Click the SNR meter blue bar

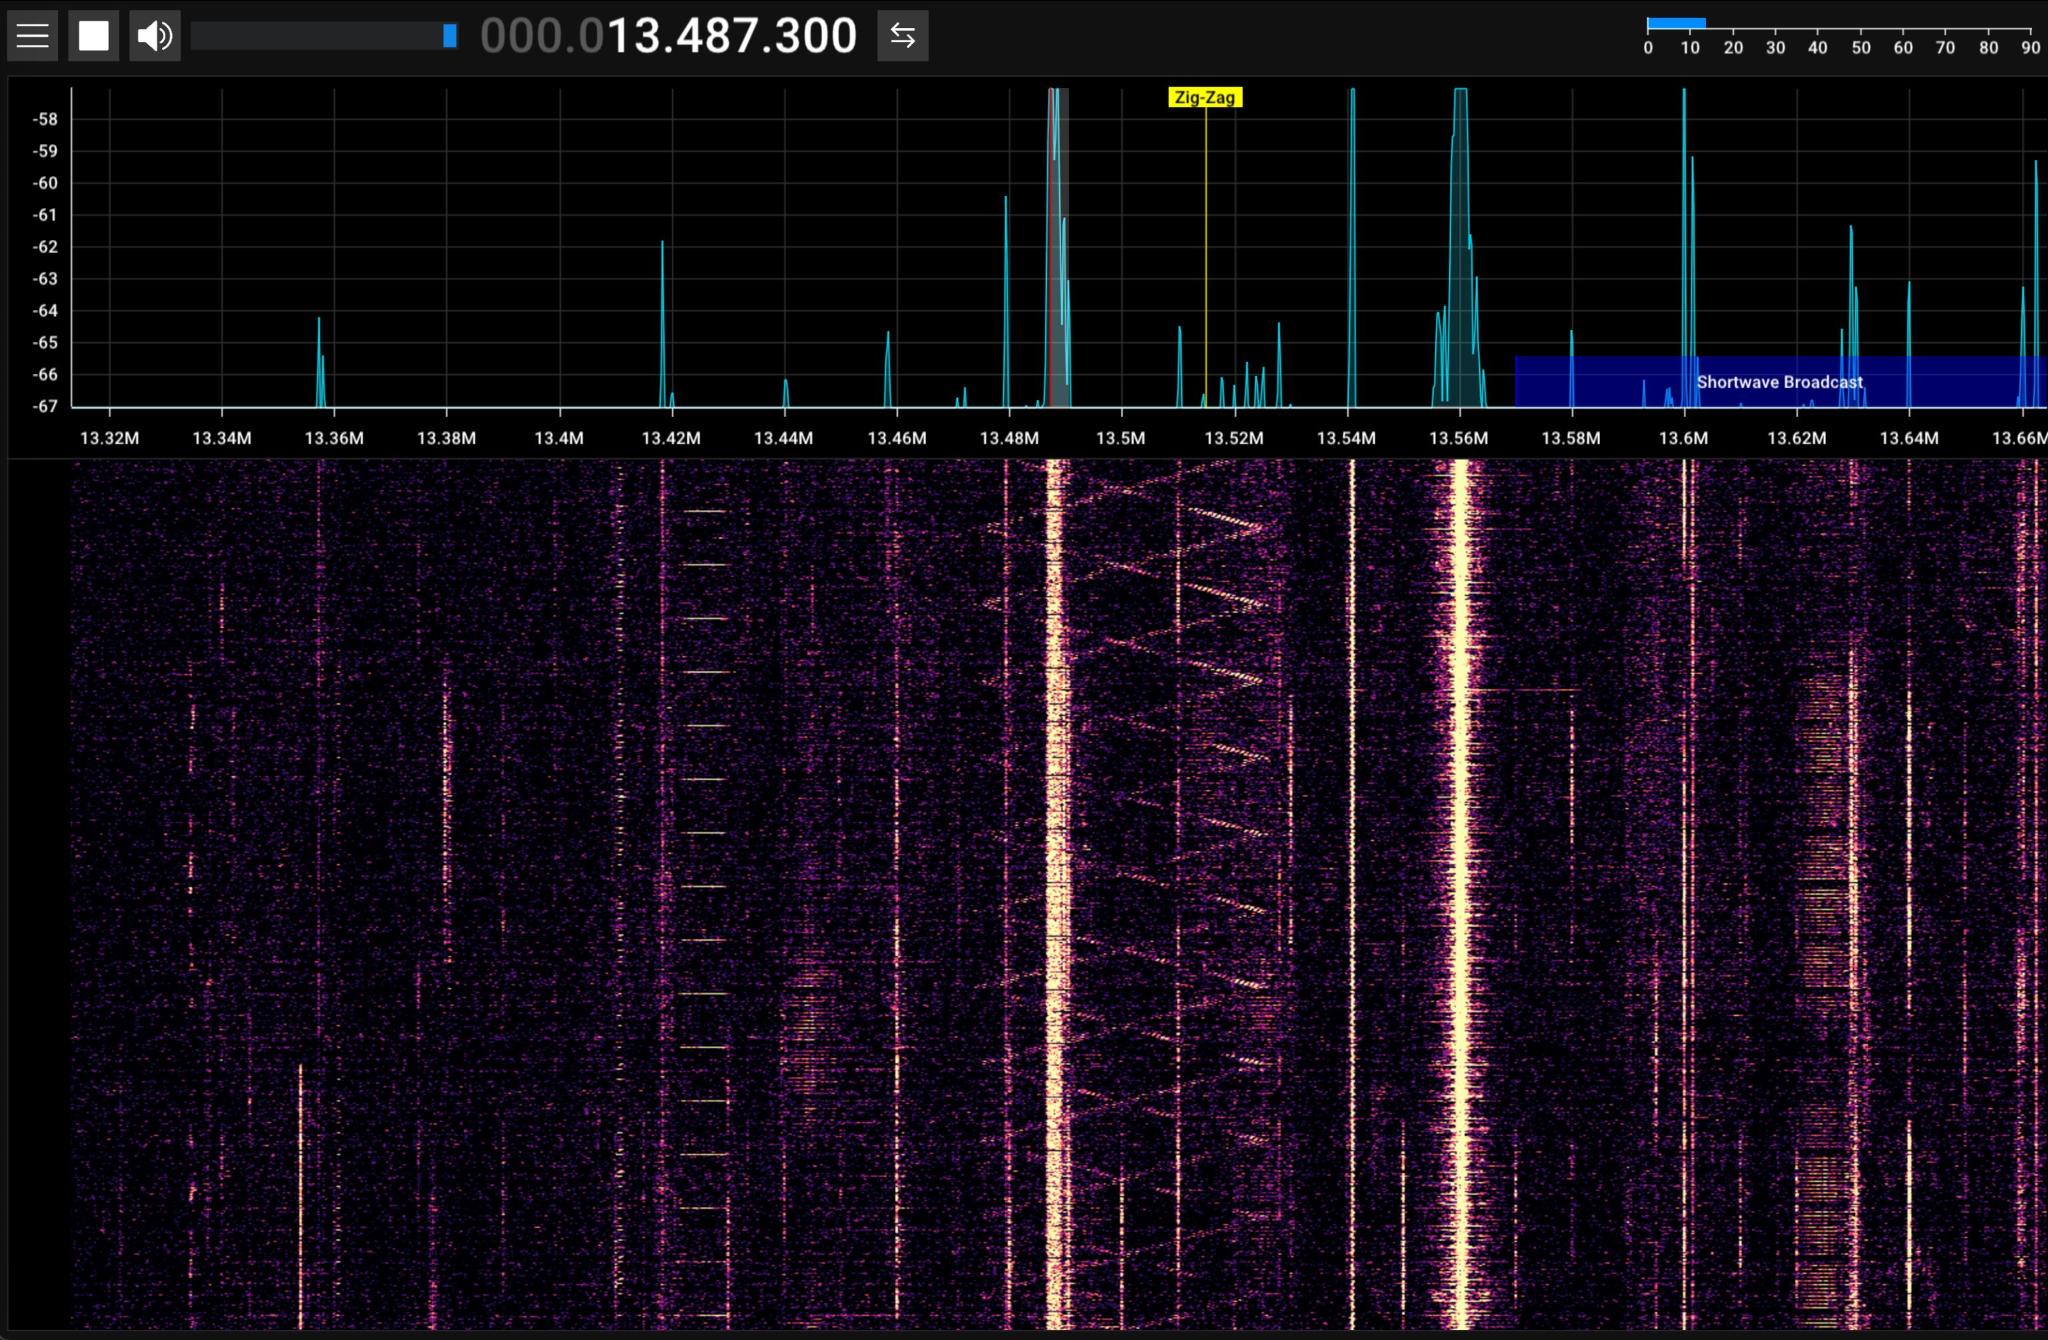point(1676,23)
